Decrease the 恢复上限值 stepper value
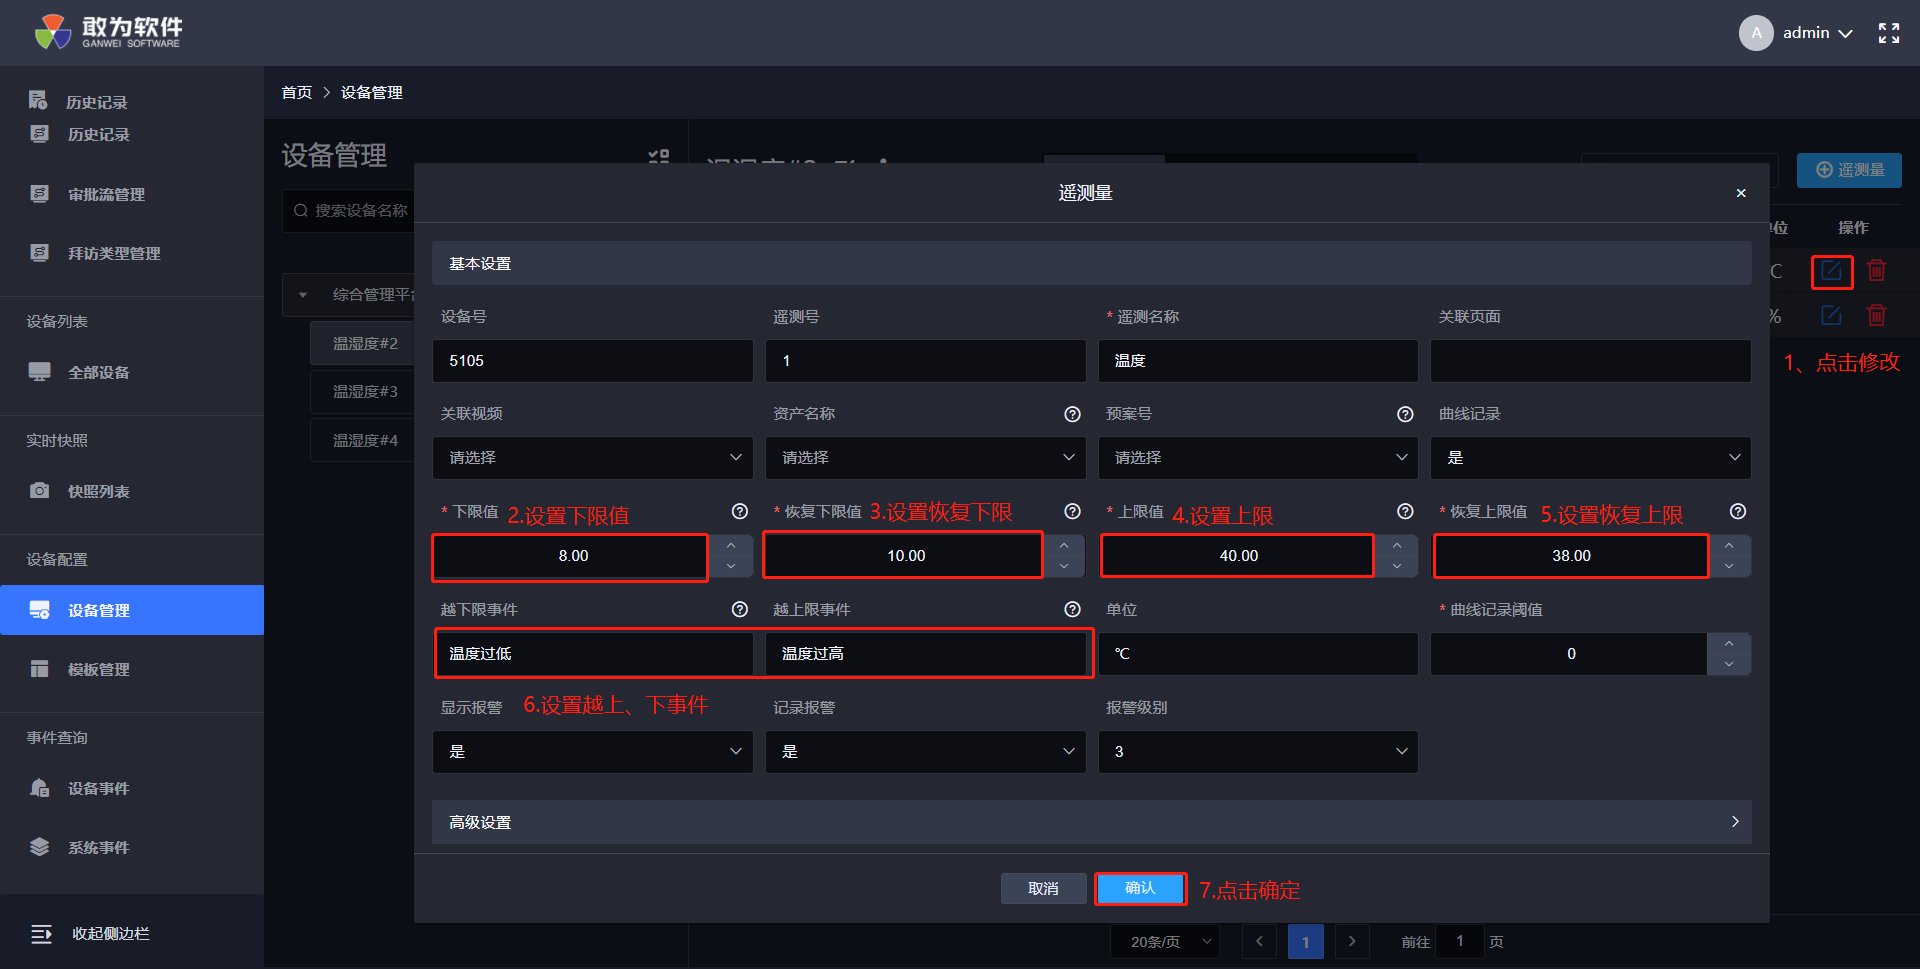This screenshot has height=969, width=1920. tap(1729, 567)
